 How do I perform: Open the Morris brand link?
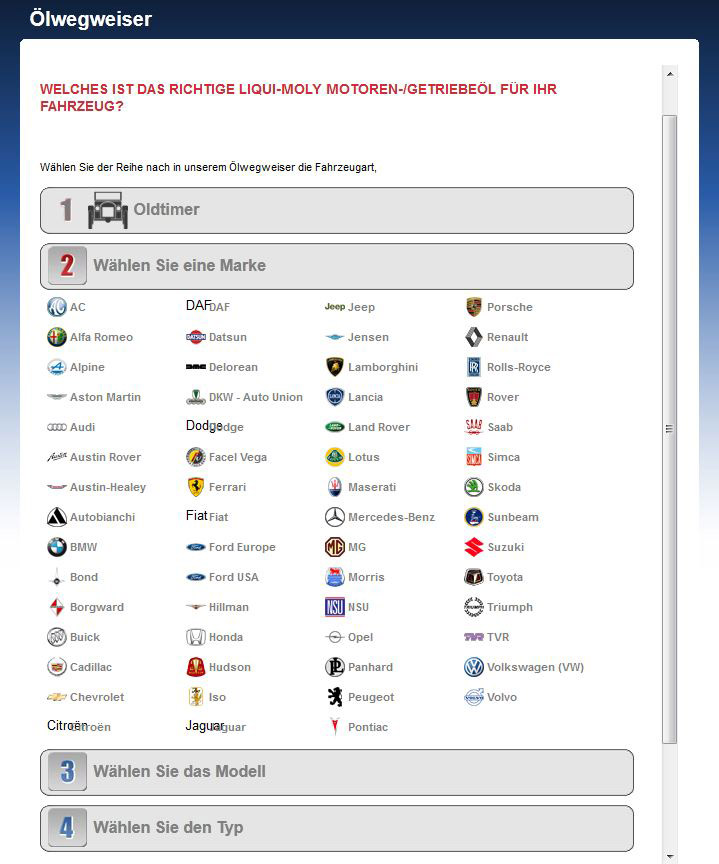366,577
